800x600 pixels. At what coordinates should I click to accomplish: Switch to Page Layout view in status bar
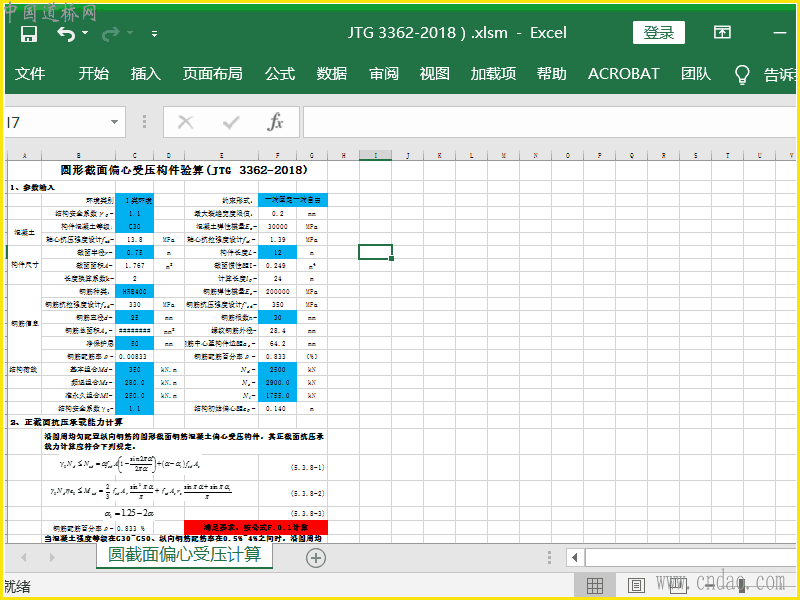[635, 585]
